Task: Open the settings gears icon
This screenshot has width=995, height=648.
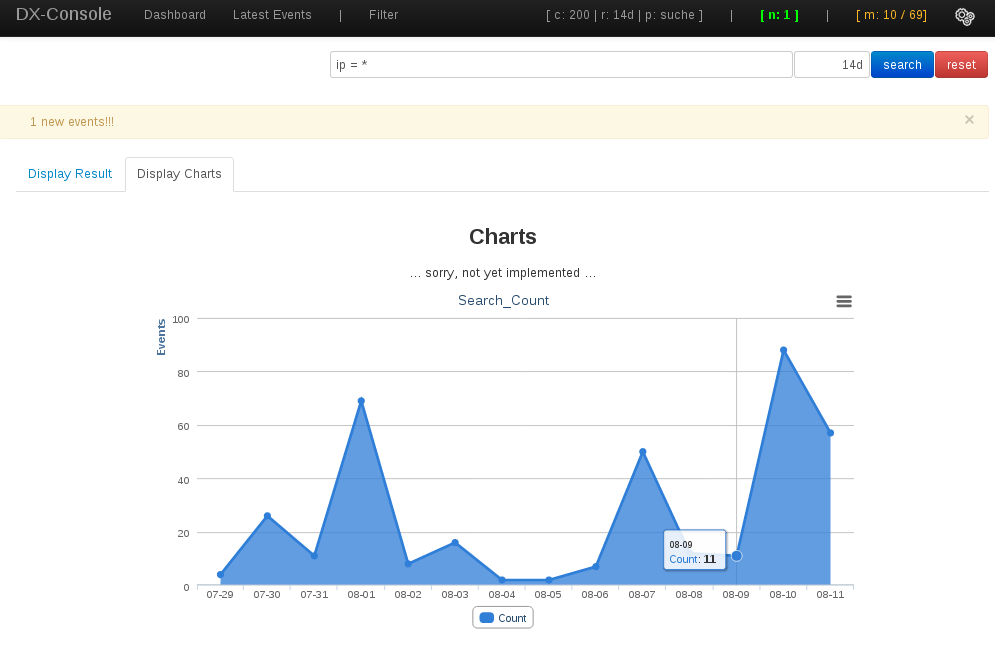Action: 965,17
